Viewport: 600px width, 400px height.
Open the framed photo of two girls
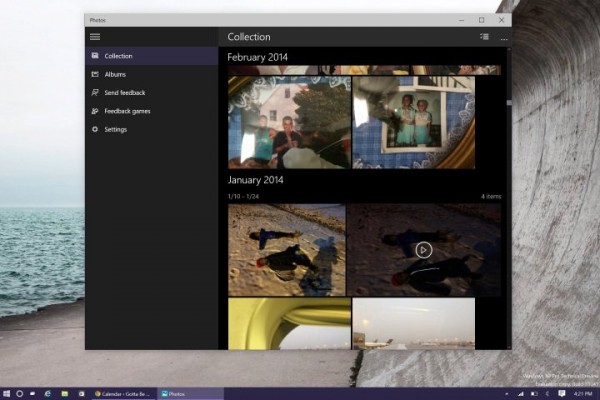[x=414, y=122]
